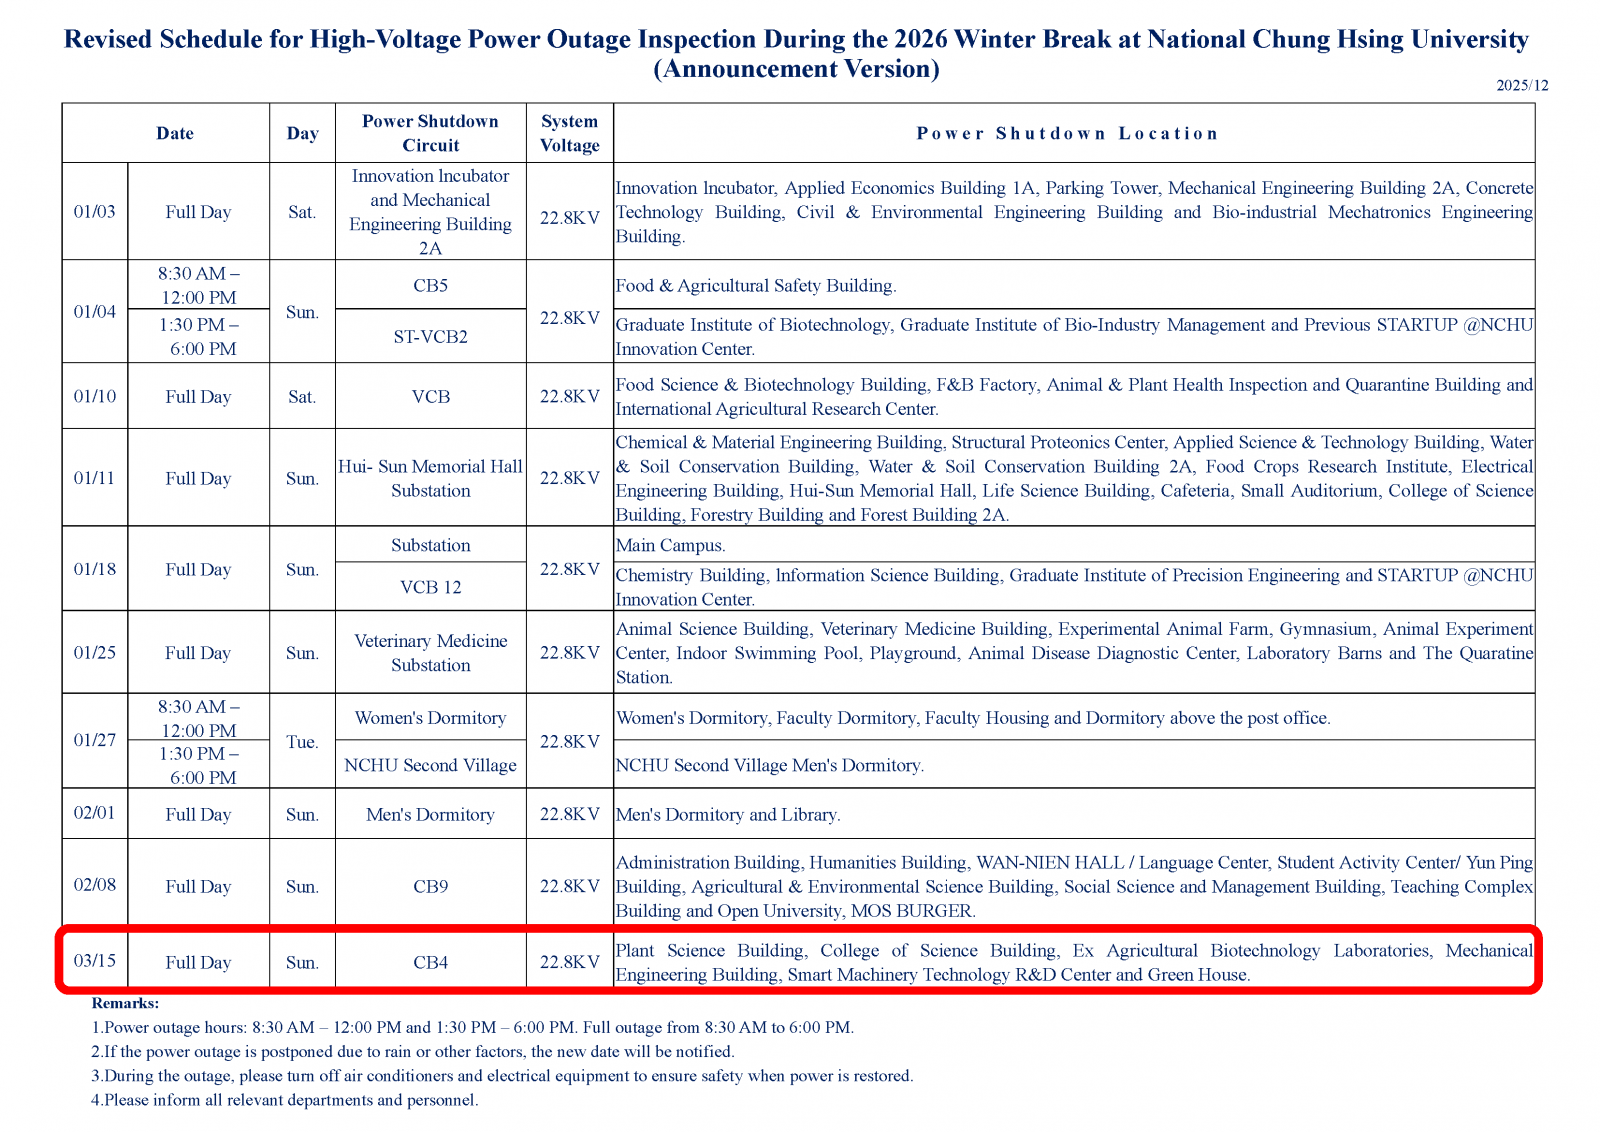Image resolution: width=1600 pixels, height=1132 pixels.
Task: Click the CB9 circuit cell
Action: point(430,887)
